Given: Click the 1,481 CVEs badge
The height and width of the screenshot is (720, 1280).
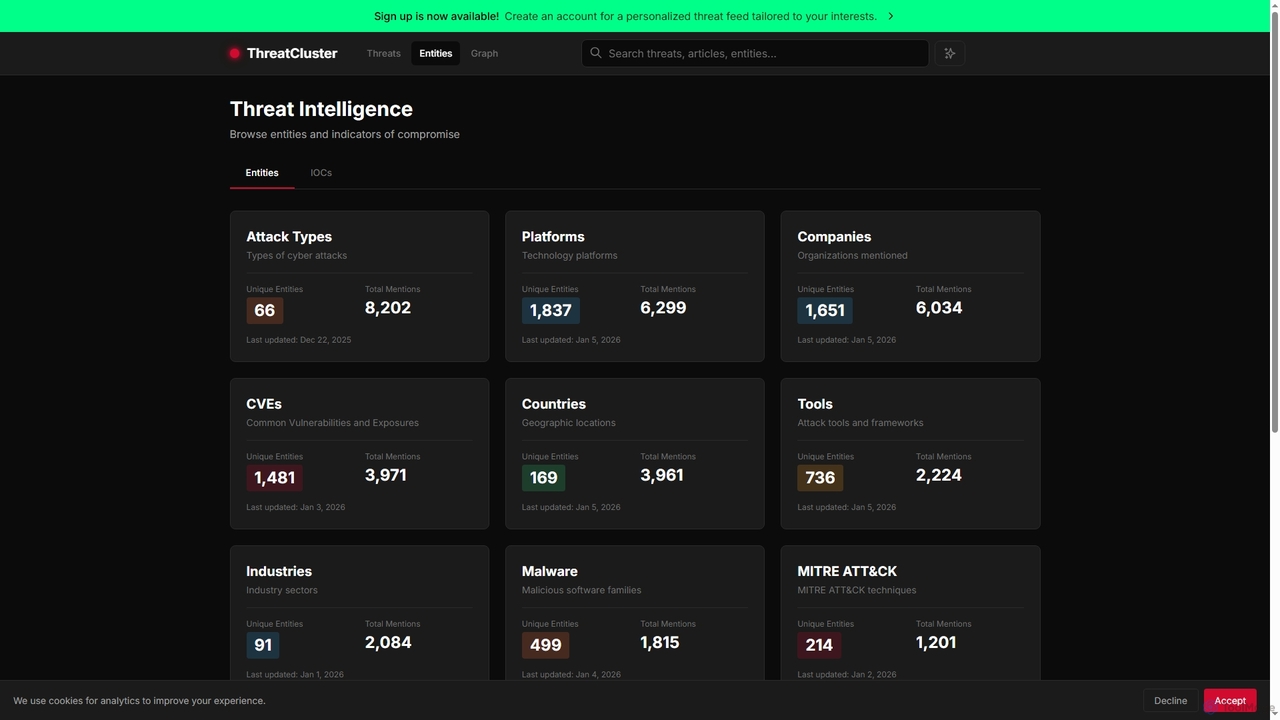Looking at the screenshot, I should 275,478.
